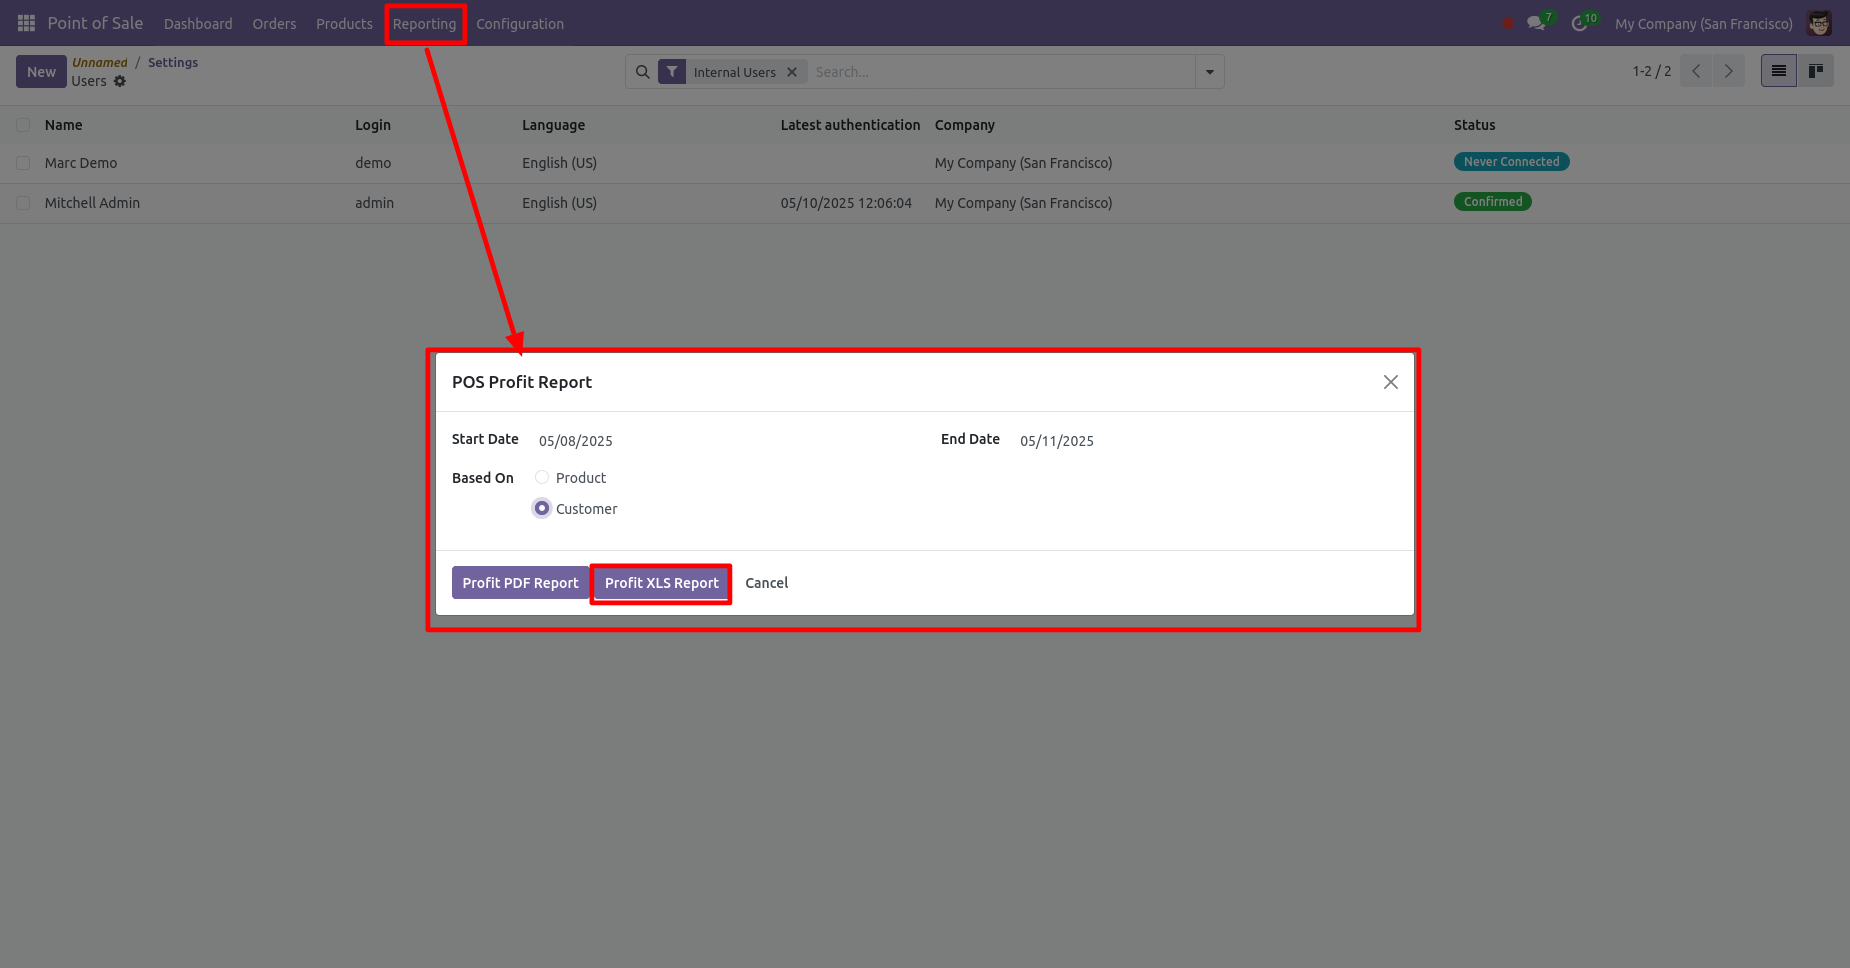Viewport: 1850px width, 968px height.
Task: Open the Configuration menu
Action: tap(520, 24)
